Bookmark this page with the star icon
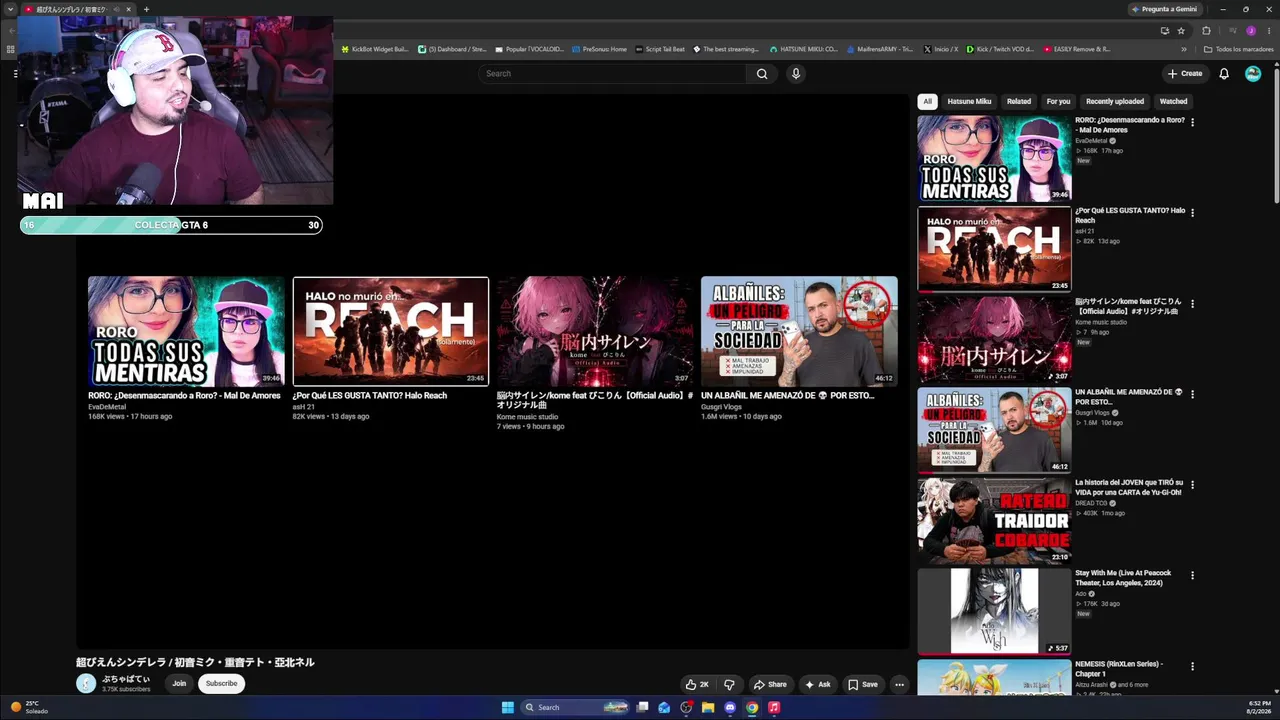 1181,31
